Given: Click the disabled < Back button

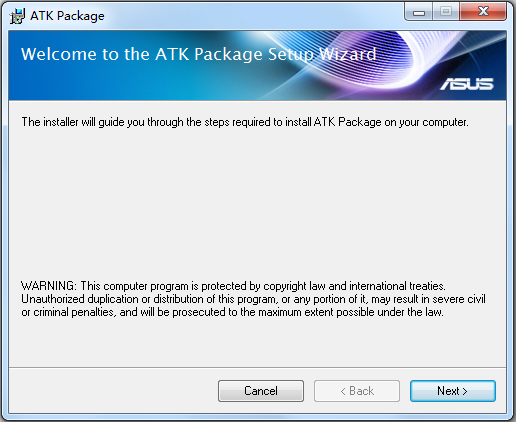Looking at the screenshot, I should point(357,391).
